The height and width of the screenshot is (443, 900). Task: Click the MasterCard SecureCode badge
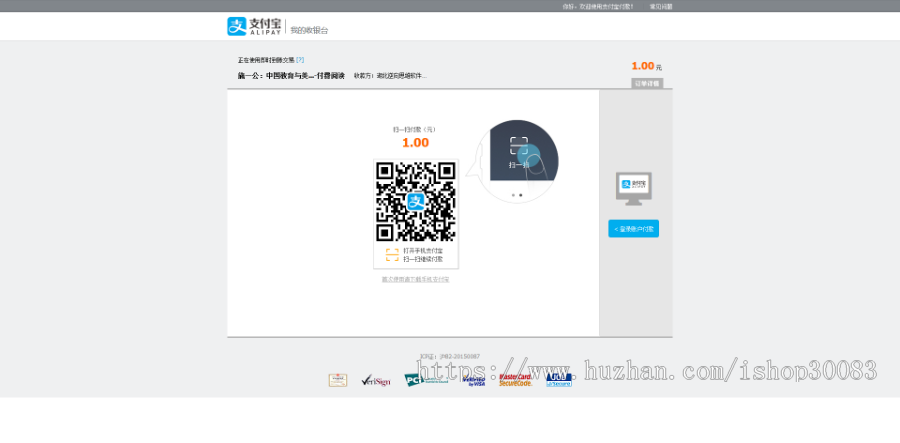pos(516,379)
